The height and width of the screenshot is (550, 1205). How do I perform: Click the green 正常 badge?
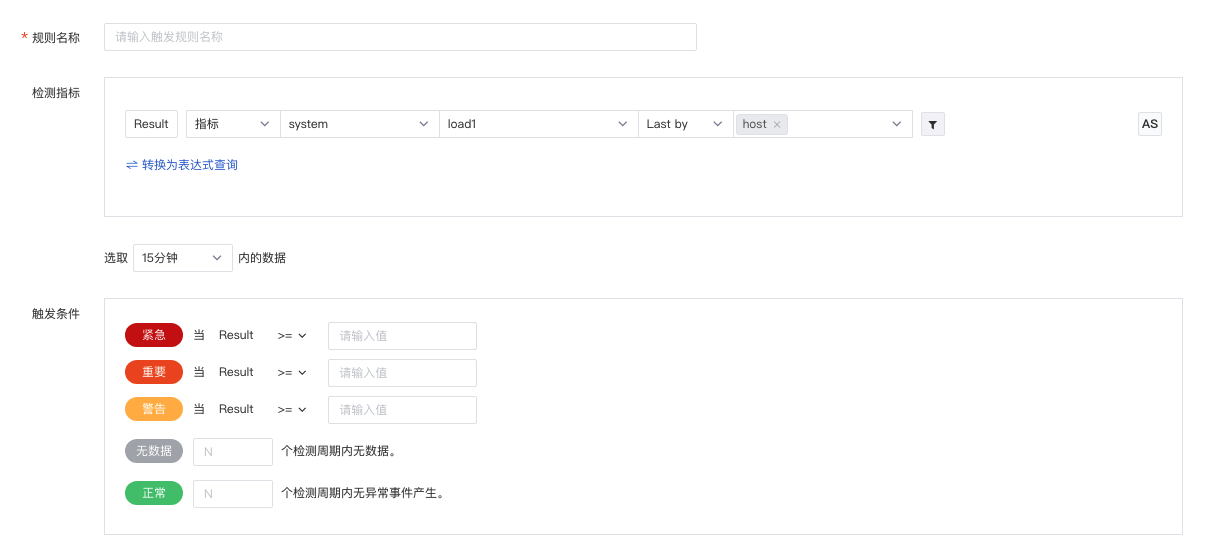click(x=154, y=493)
